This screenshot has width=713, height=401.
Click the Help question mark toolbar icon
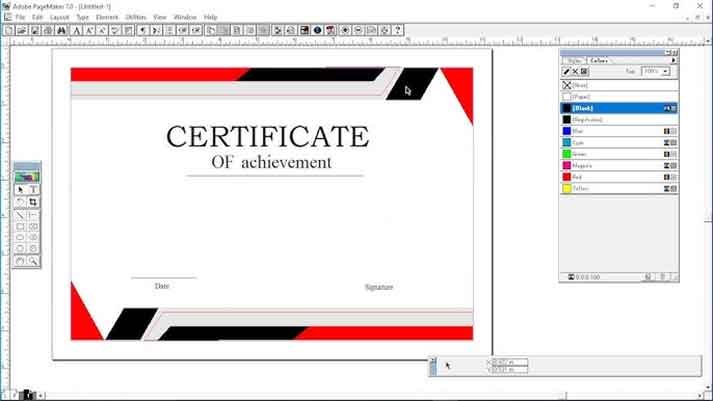pos(398,30)
